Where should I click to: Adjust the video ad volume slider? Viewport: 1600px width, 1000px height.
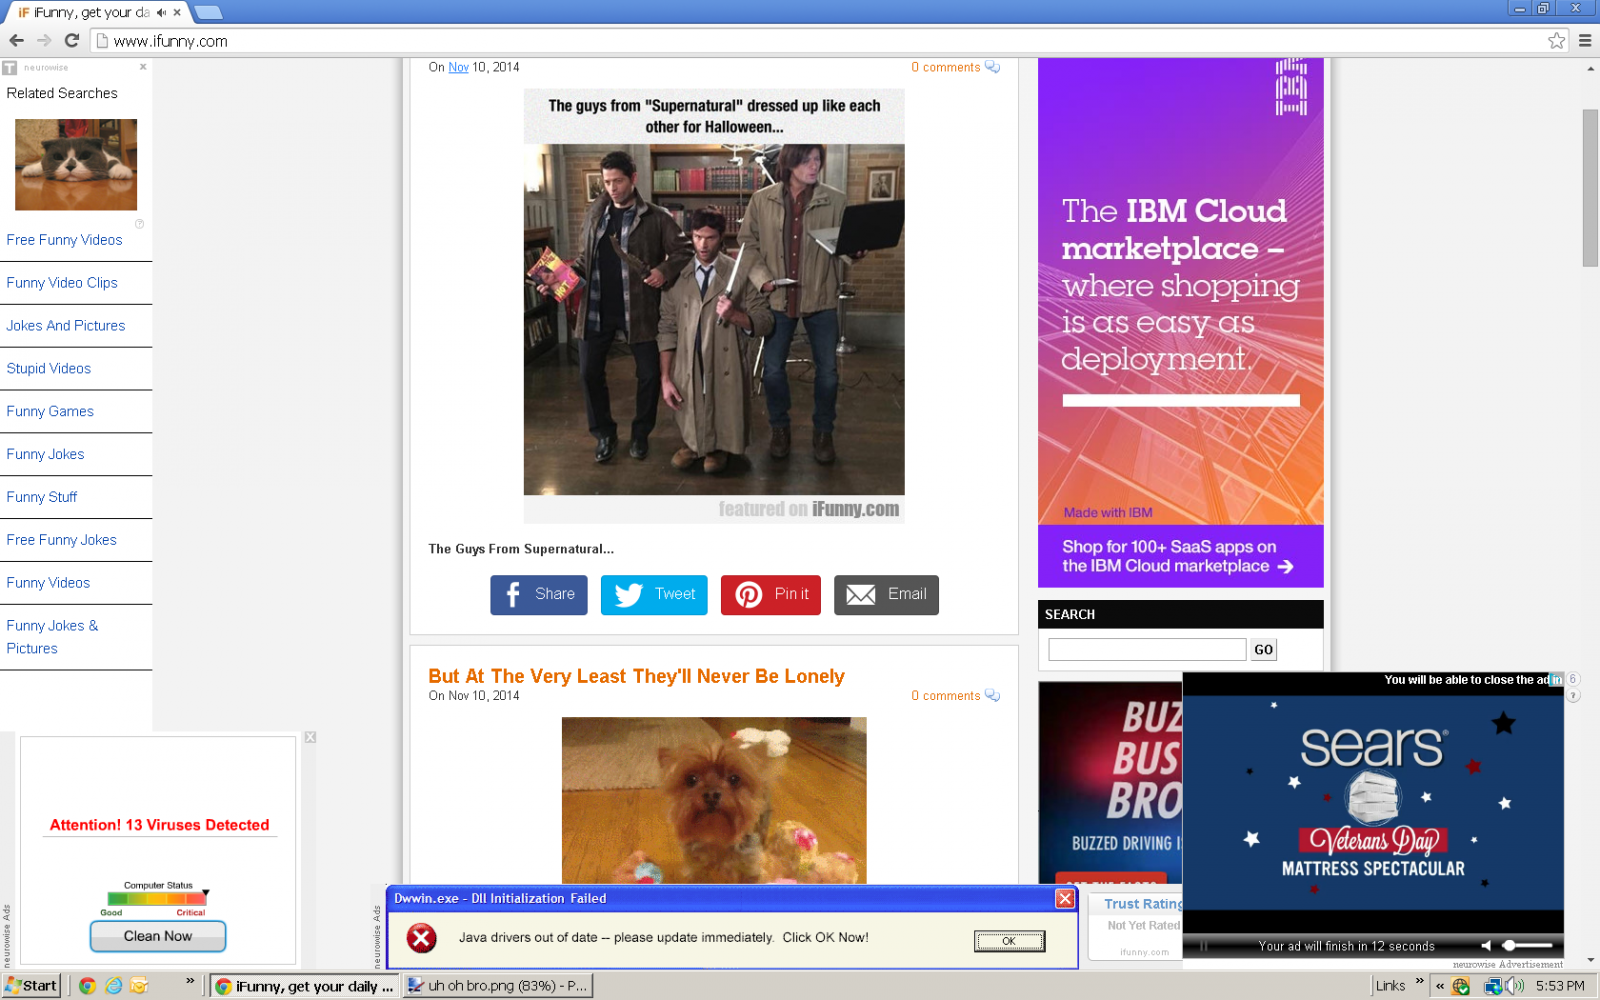tap(1527, 946)
